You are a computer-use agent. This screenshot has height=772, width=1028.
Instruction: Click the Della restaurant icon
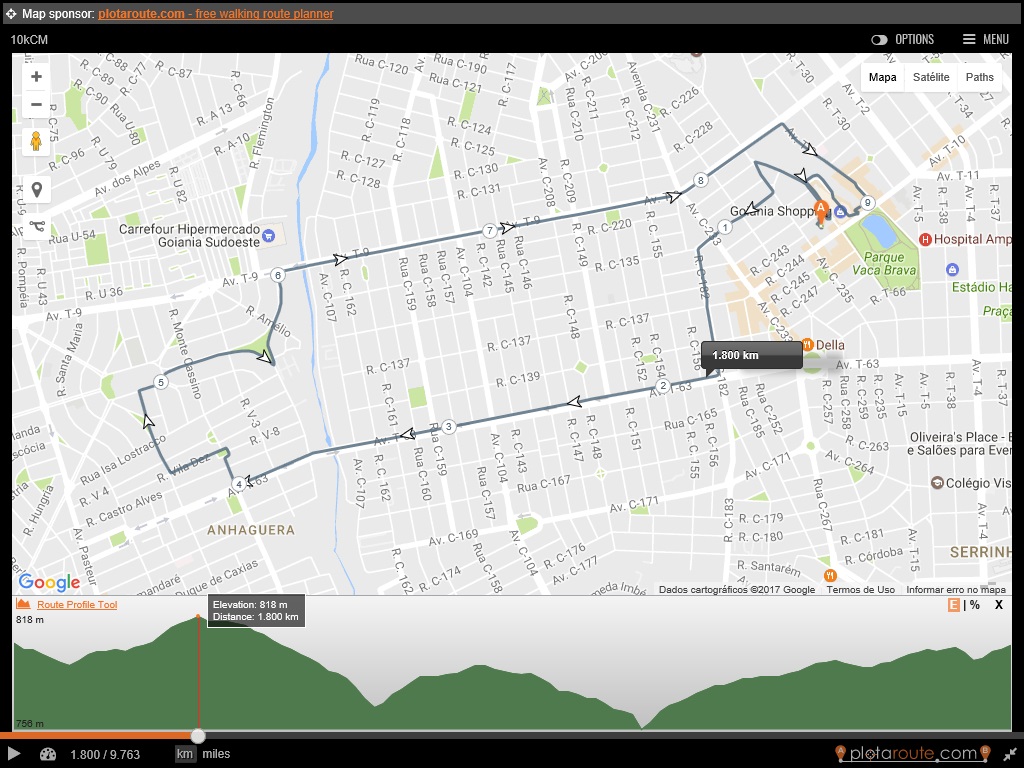[807, 344]
